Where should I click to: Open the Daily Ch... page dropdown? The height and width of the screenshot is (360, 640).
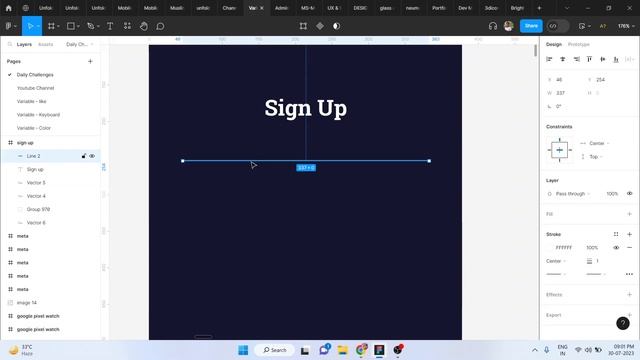point(79,44)
